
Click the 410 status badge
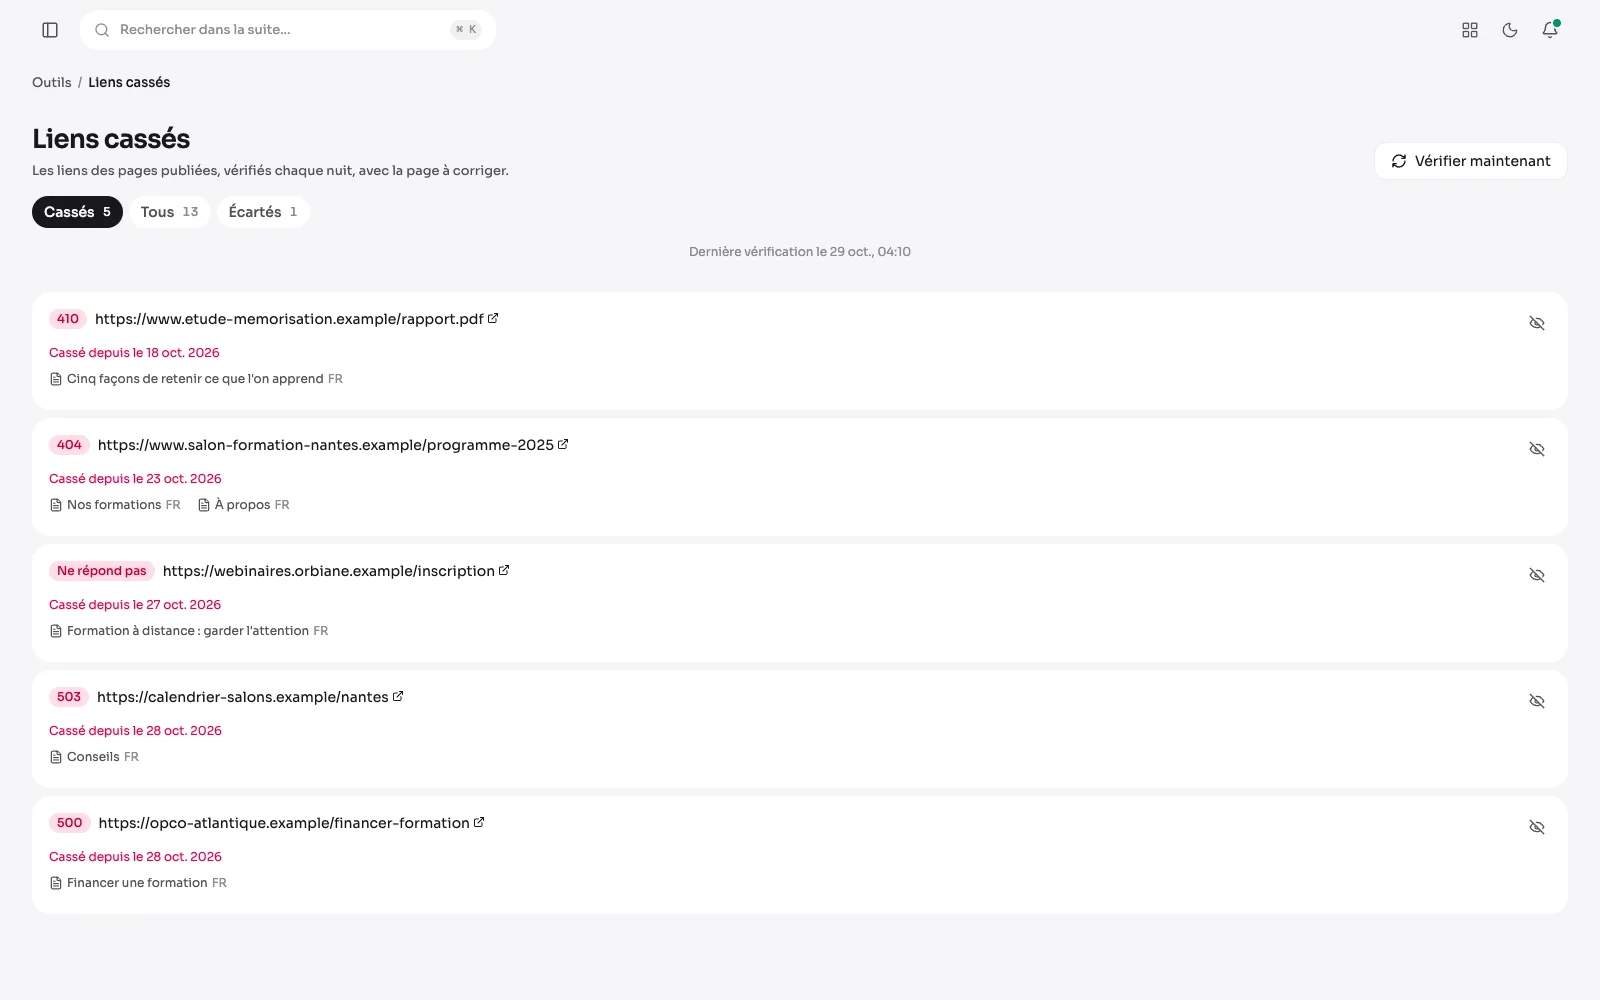pos(68,319)
